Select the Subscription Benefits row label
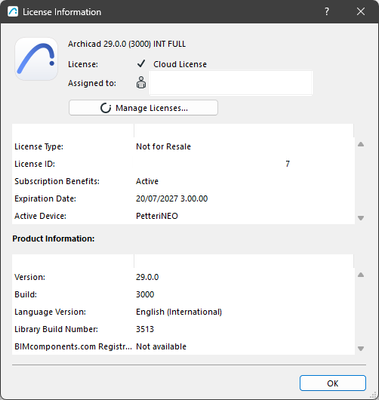The height and width of the screenshot is (400, 379). coord(57,181)
